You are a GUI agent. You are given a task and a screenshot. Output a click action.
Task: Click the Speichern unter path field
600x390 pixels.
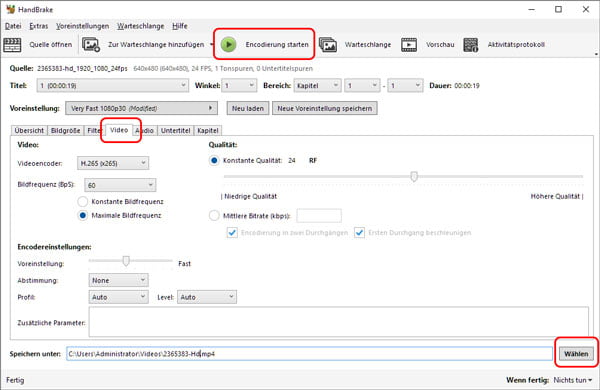tap(309, 354)
